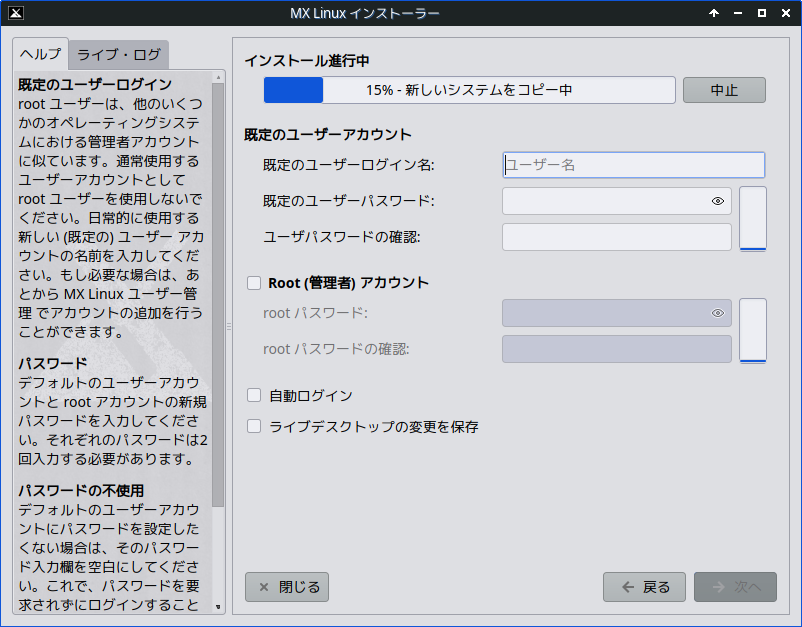Click the eye icon in root password field
802x627 pixels.
(717, 313)
